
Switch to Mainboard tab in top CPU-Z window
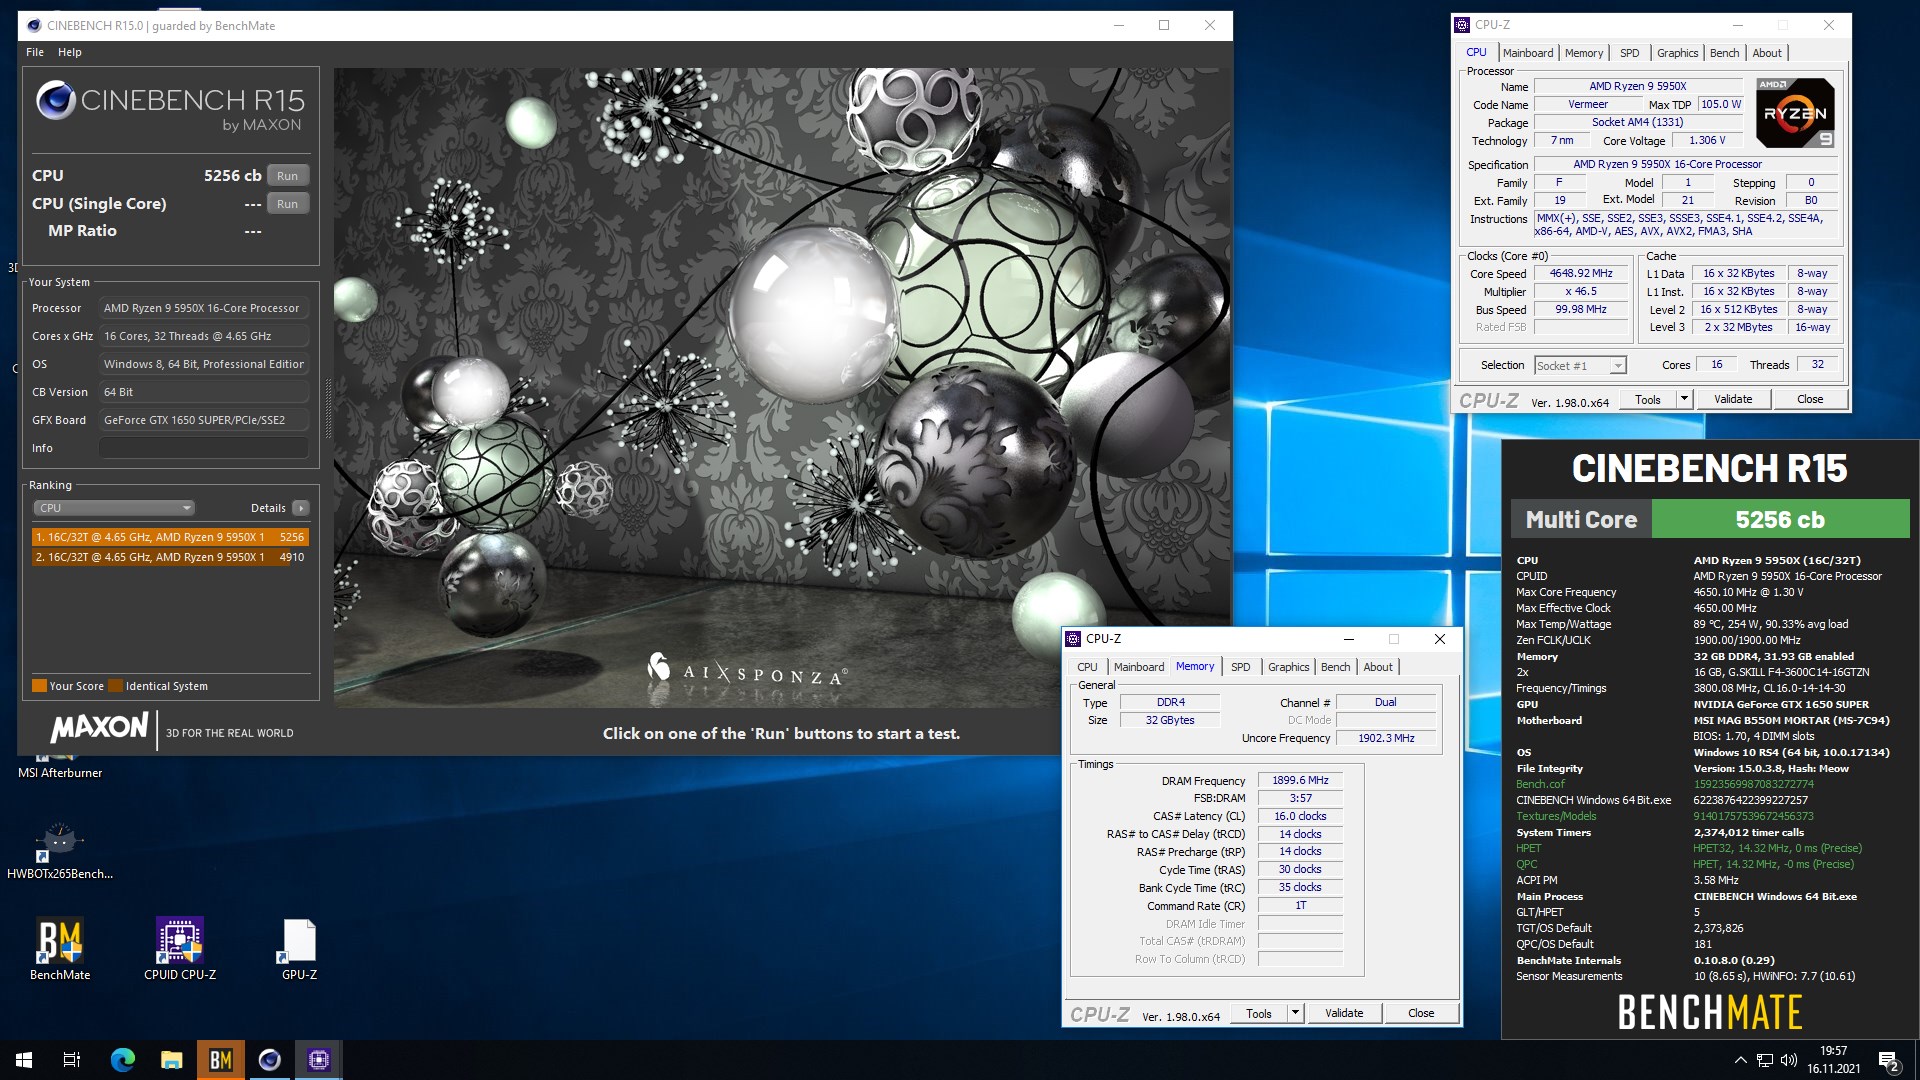[1528, 53]
